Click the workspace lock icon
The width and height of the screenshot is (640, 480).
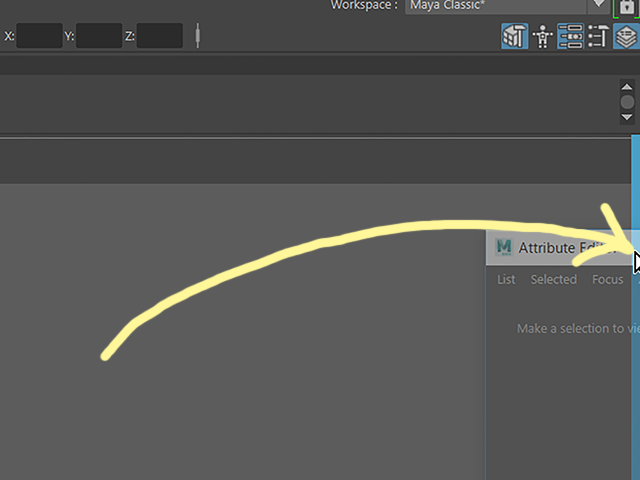627,7
